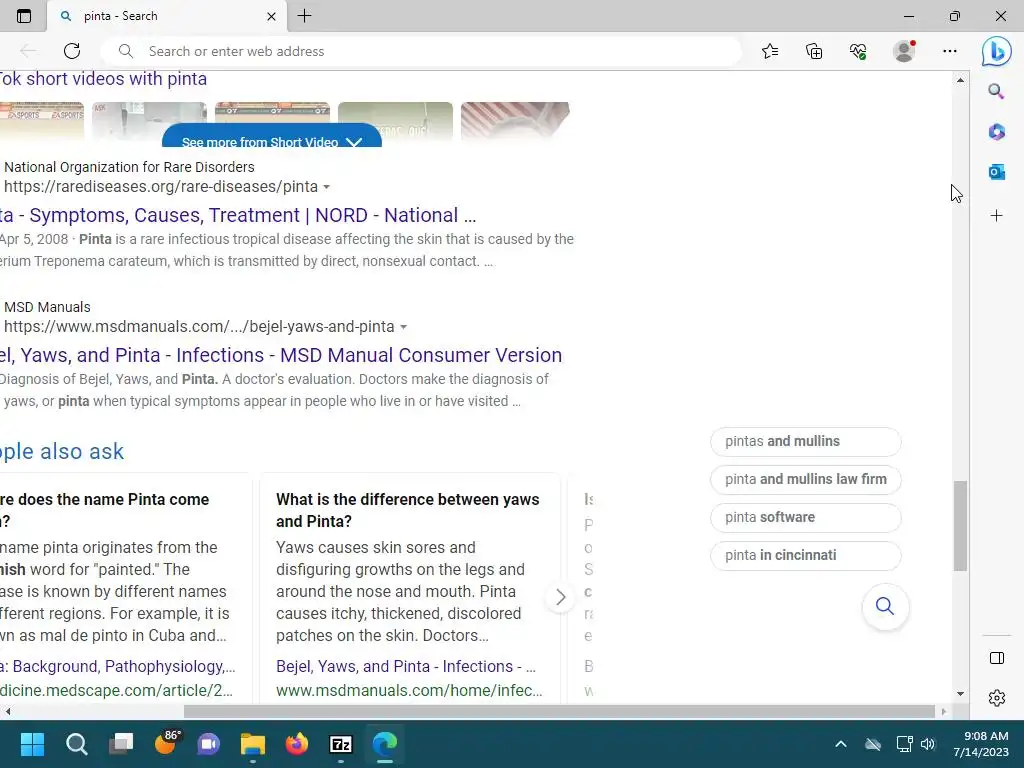Image resolution: width=1024 pixels, height=768 pixels.
Task: Open weather widget showing 86°
Action: point(166,743)
